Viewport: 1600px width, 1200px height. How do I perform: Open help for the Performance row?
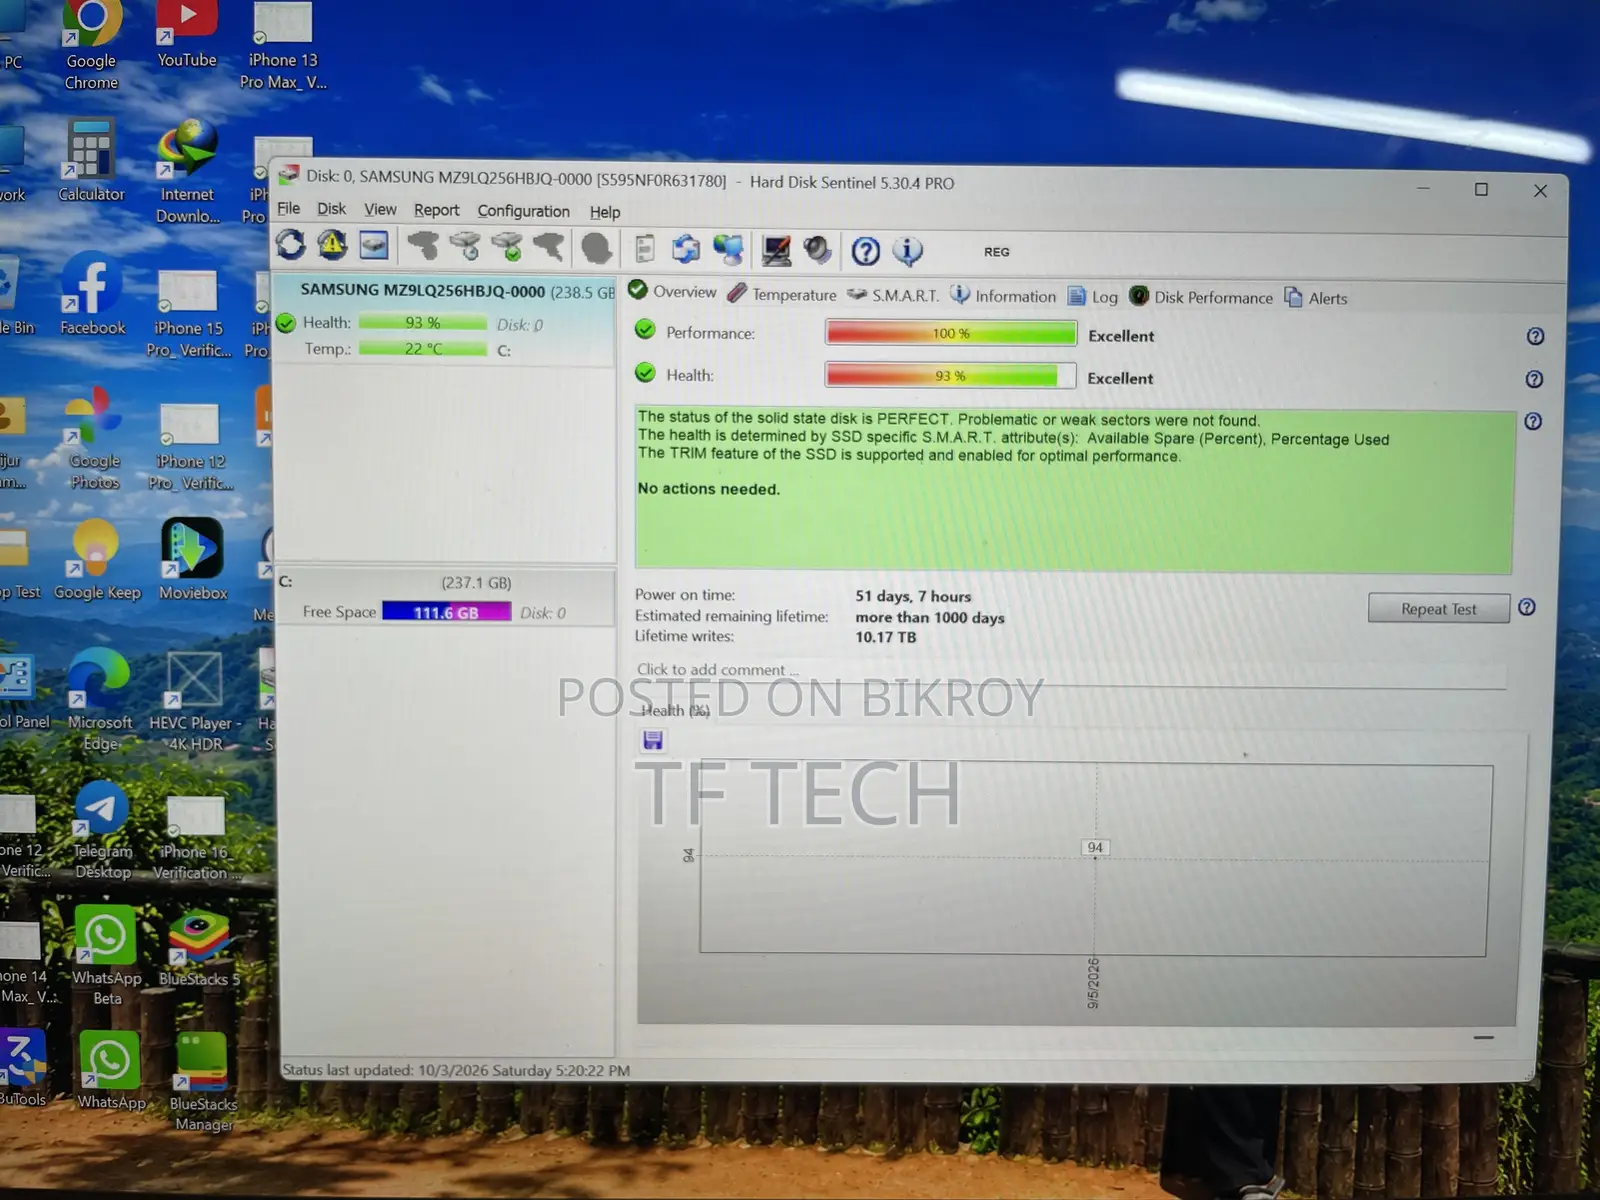1535,337
